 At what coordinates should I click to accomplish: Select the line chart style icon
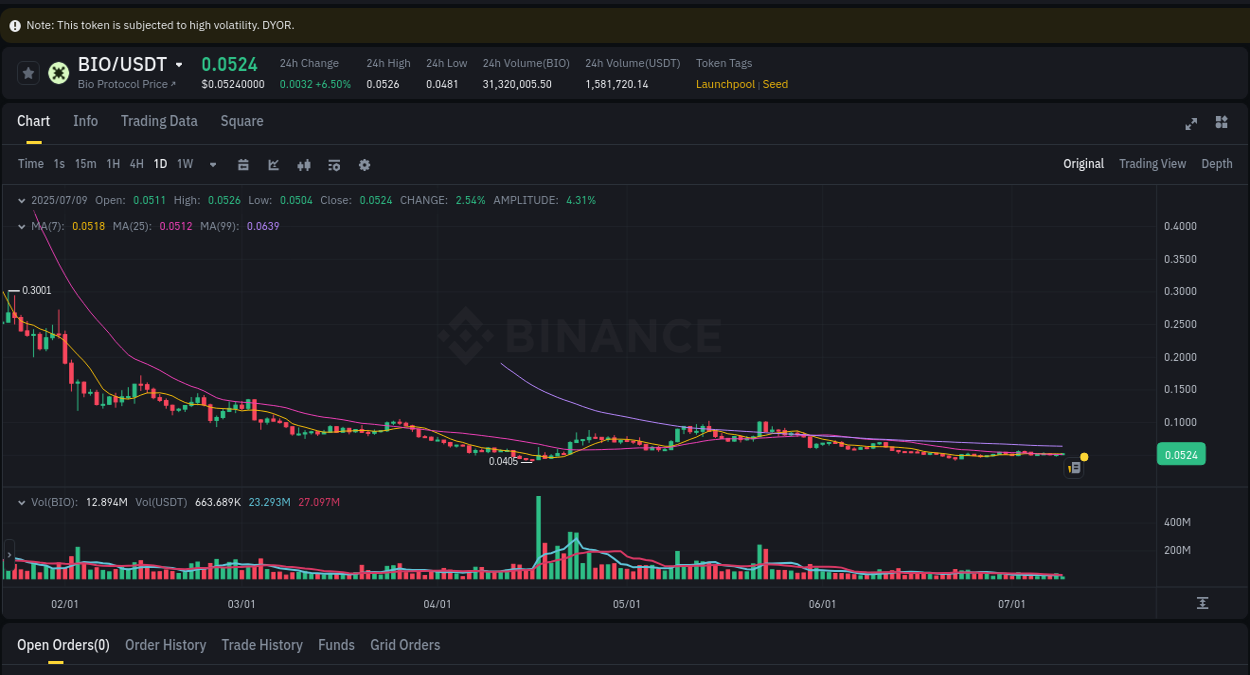pos(273,164)
